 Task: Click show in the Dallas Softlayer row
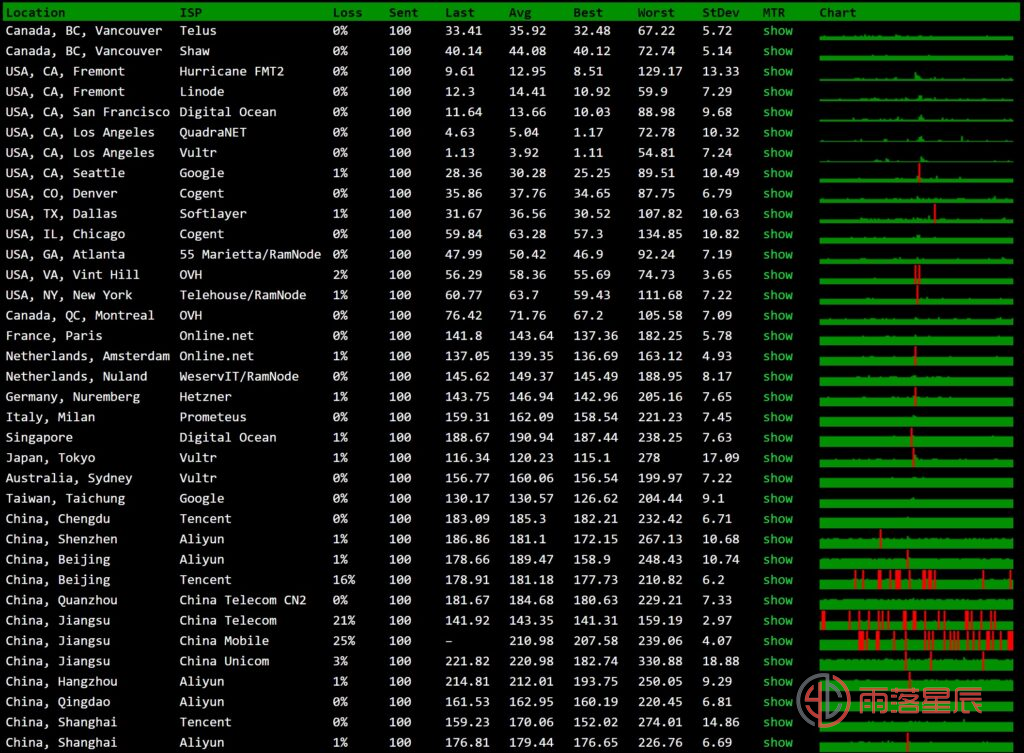tap(778, 214)
